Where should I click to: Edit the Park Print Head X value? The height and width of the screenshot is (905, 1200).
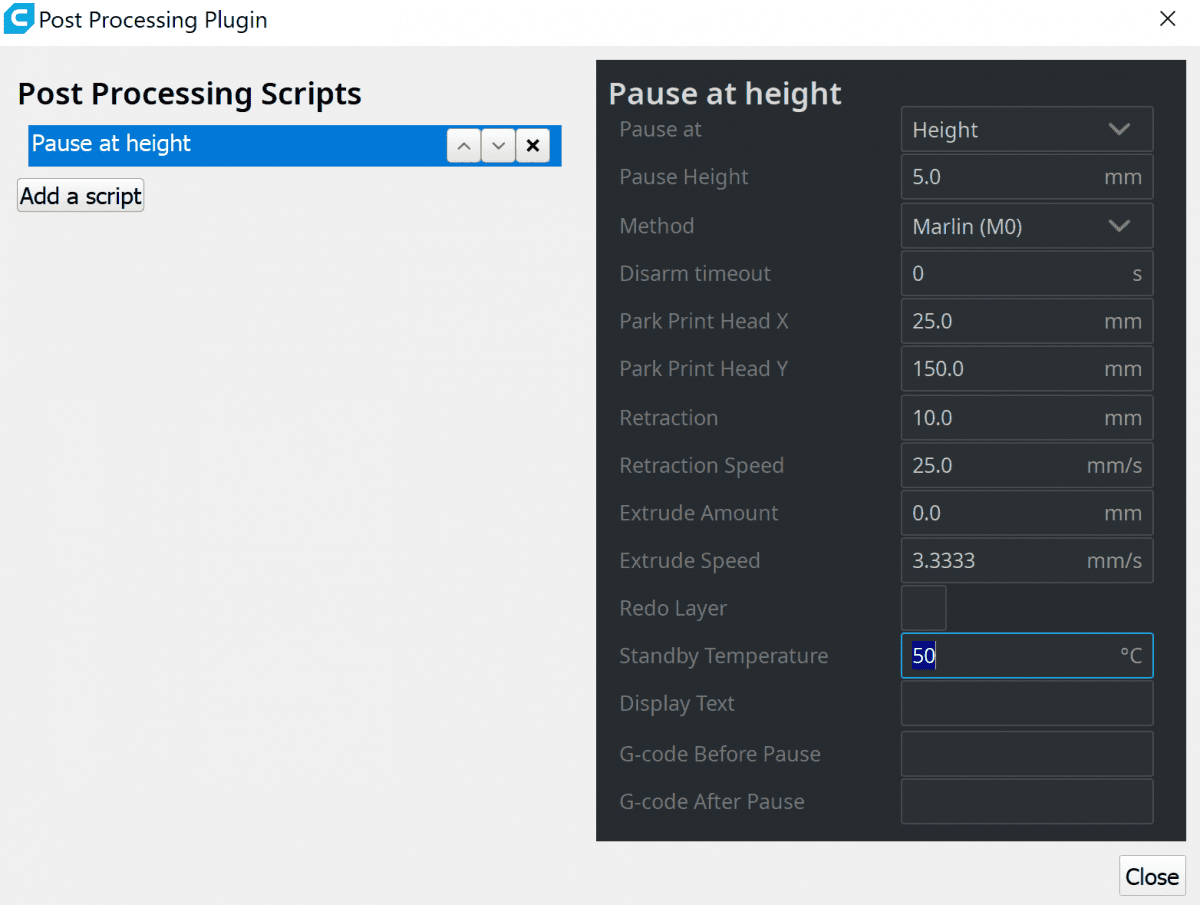point(1000,322)
